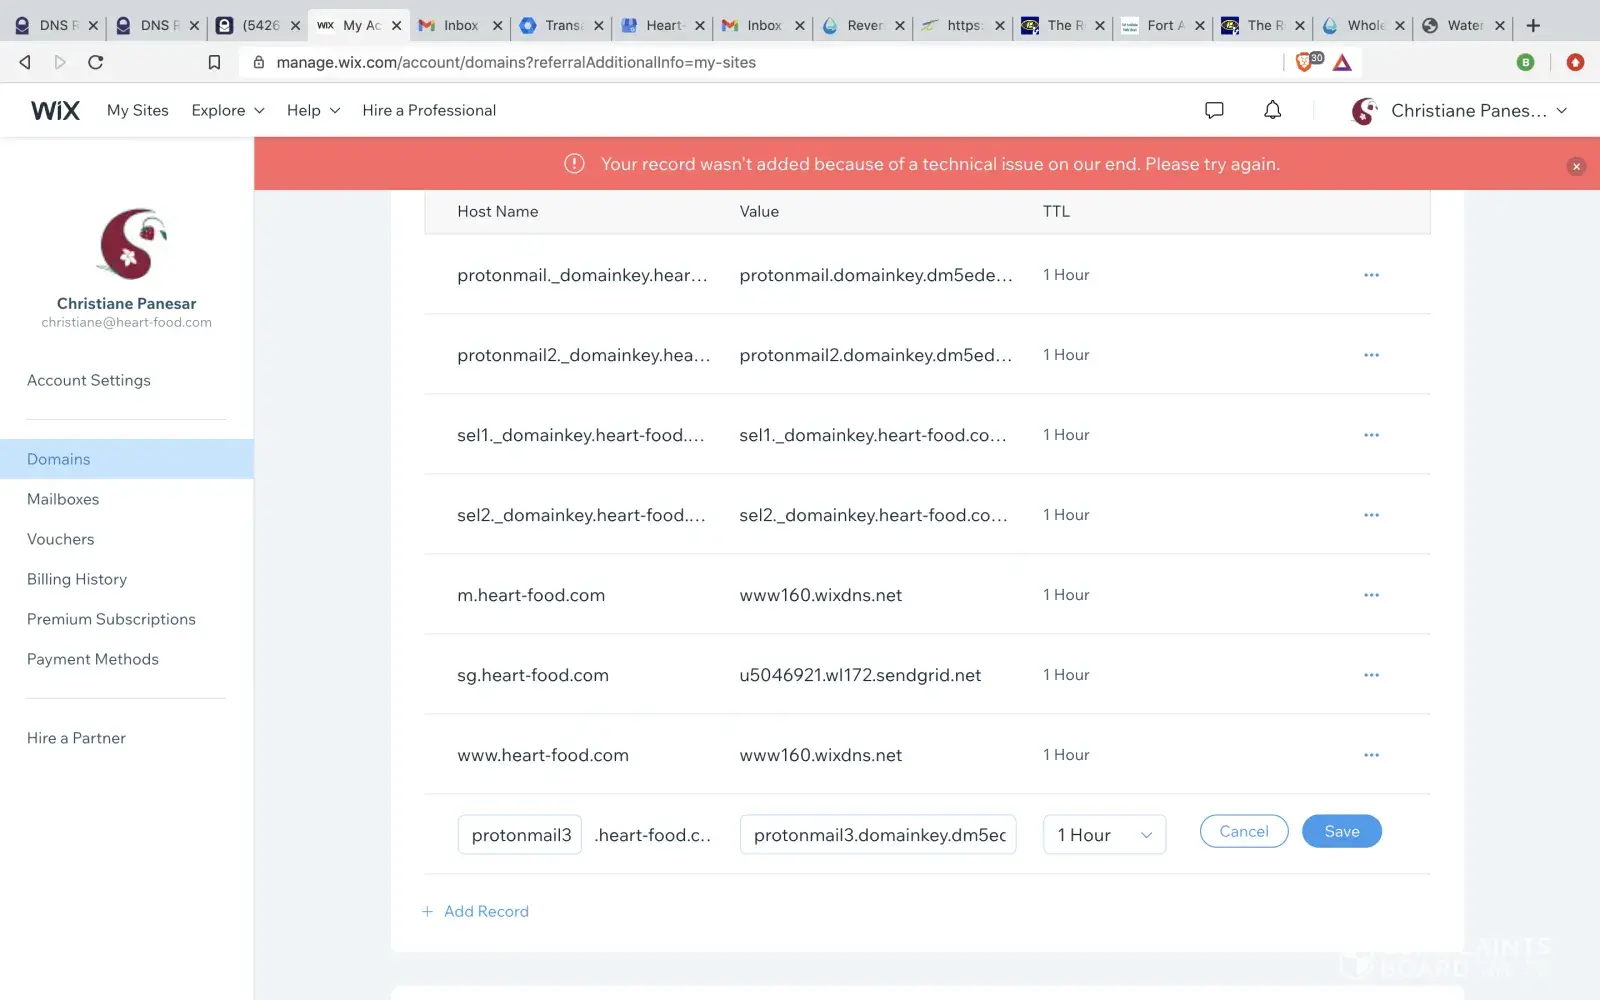
Task: Expand the TTL 1 Hour dropdown
Action: (x=1104, y=835)
